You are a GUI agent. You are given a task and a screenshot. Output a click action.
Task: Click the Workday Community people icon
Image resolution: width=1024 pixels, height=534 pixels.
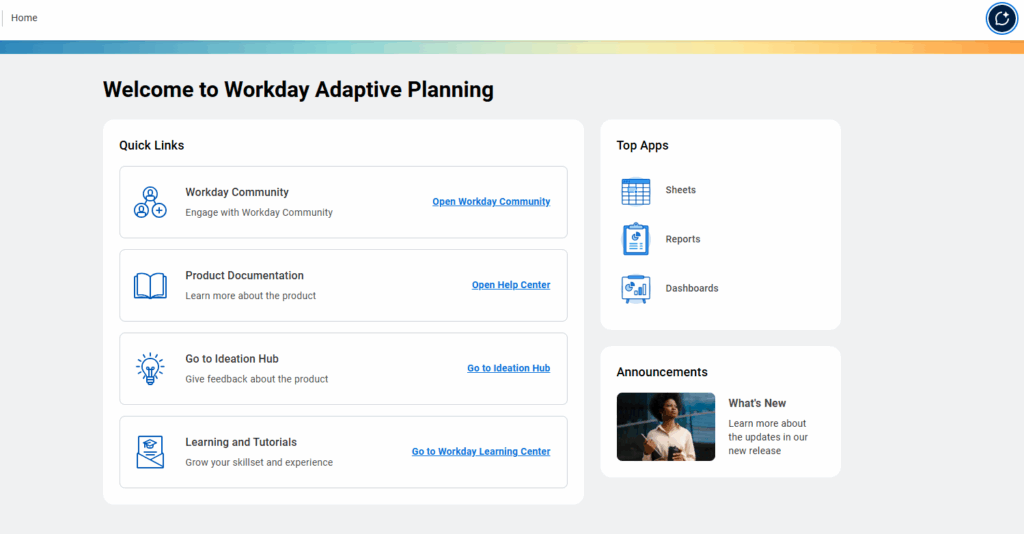(150, 202)
